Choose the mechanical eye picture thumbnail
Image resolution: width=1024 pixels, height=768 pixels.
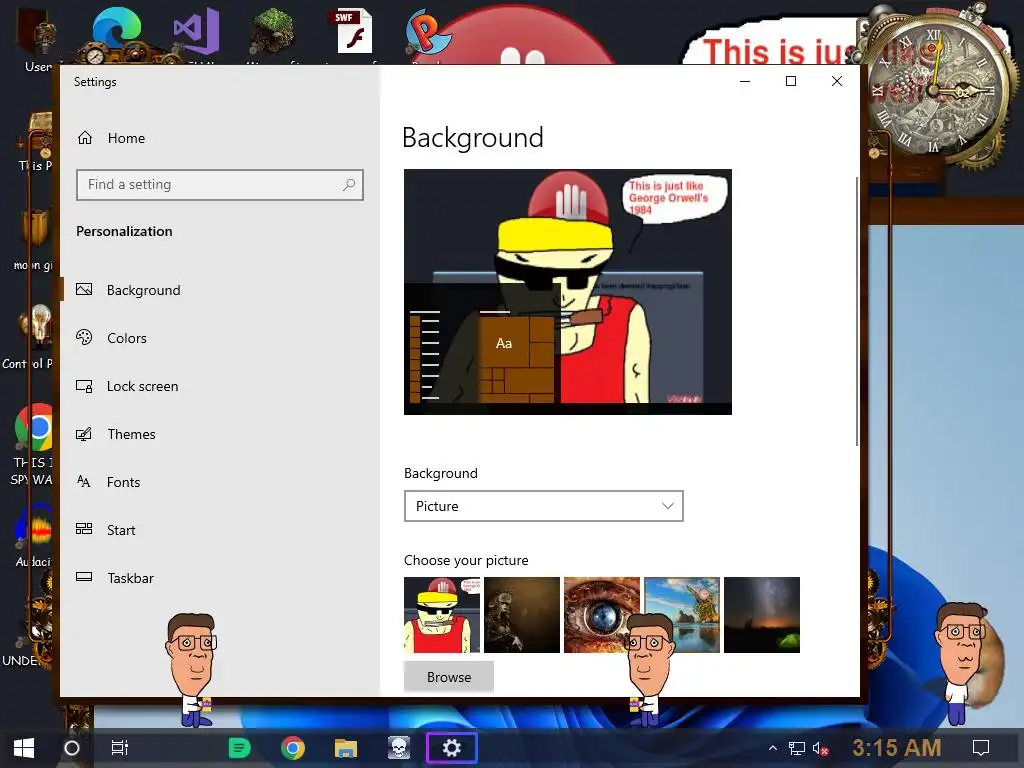(601, 615)
